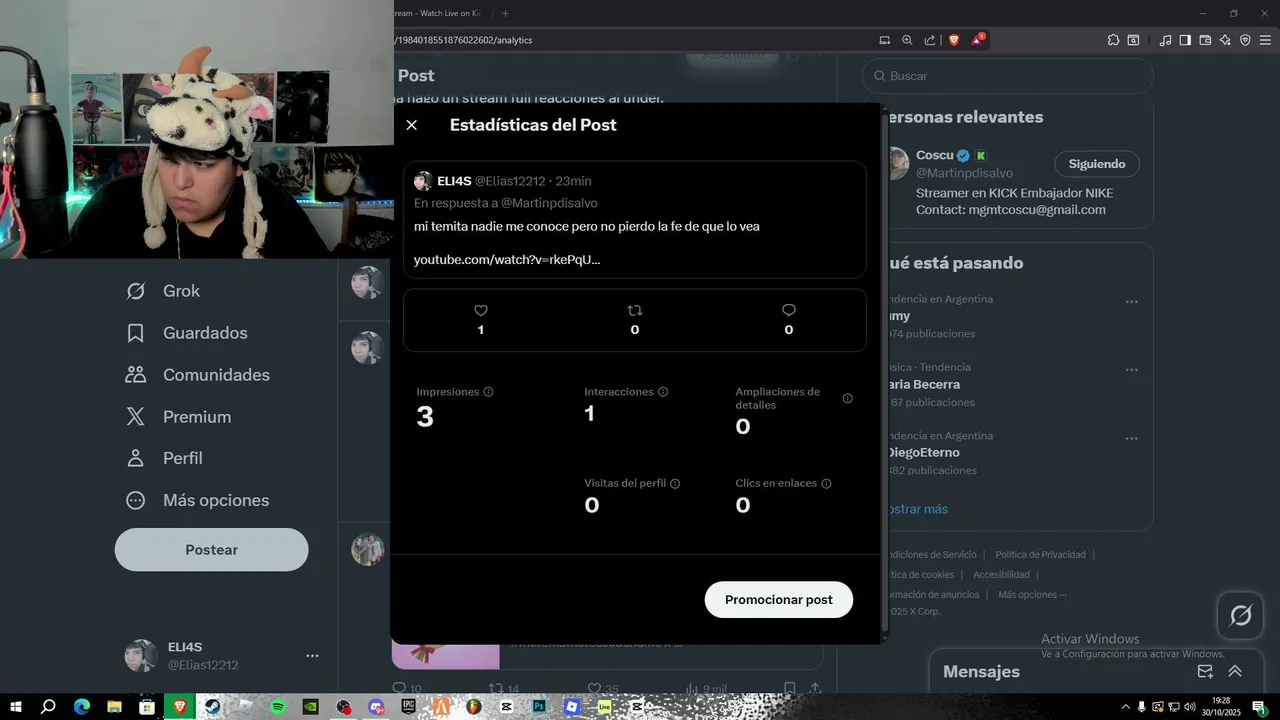Click the repost icon in stats dialog
The image size is (1280, 720).
[635, 311]
